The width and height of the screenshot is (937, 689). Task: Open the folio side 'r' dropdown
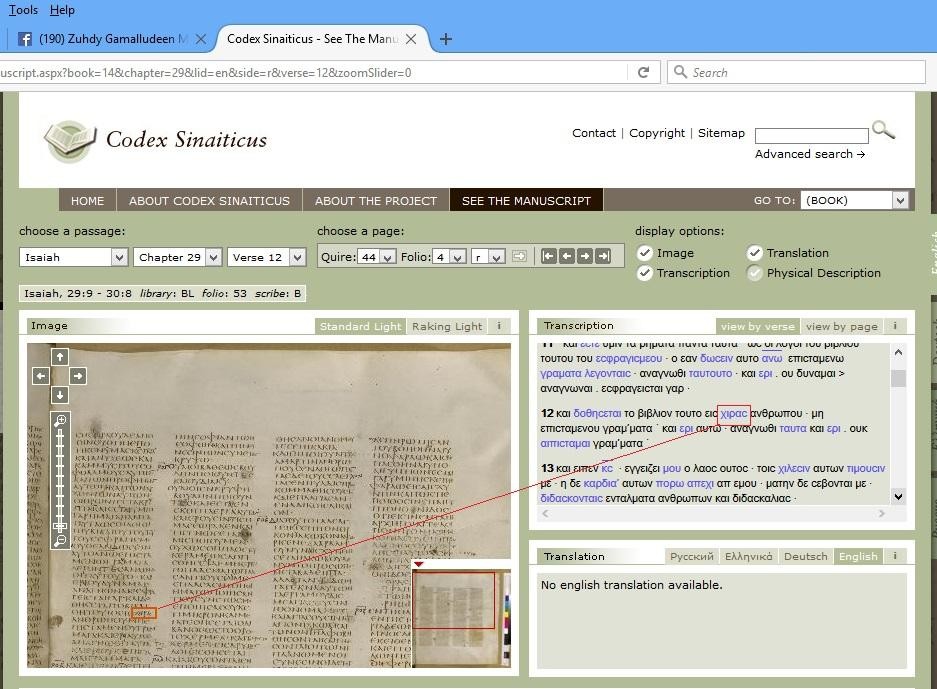click(488, 257)
